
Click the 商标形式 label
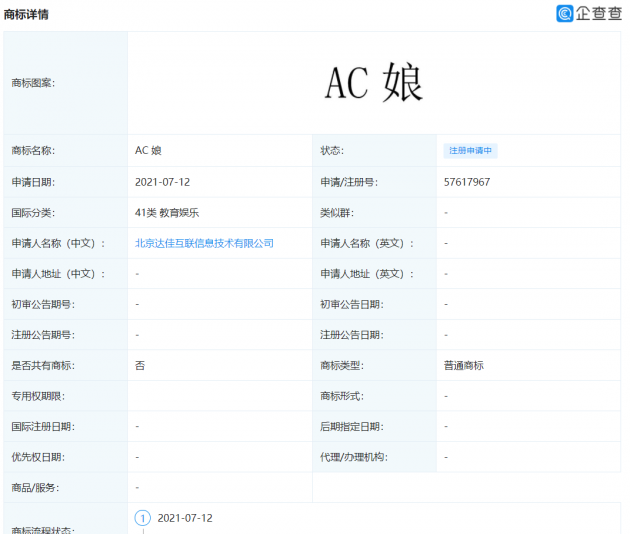pos(342,396)
